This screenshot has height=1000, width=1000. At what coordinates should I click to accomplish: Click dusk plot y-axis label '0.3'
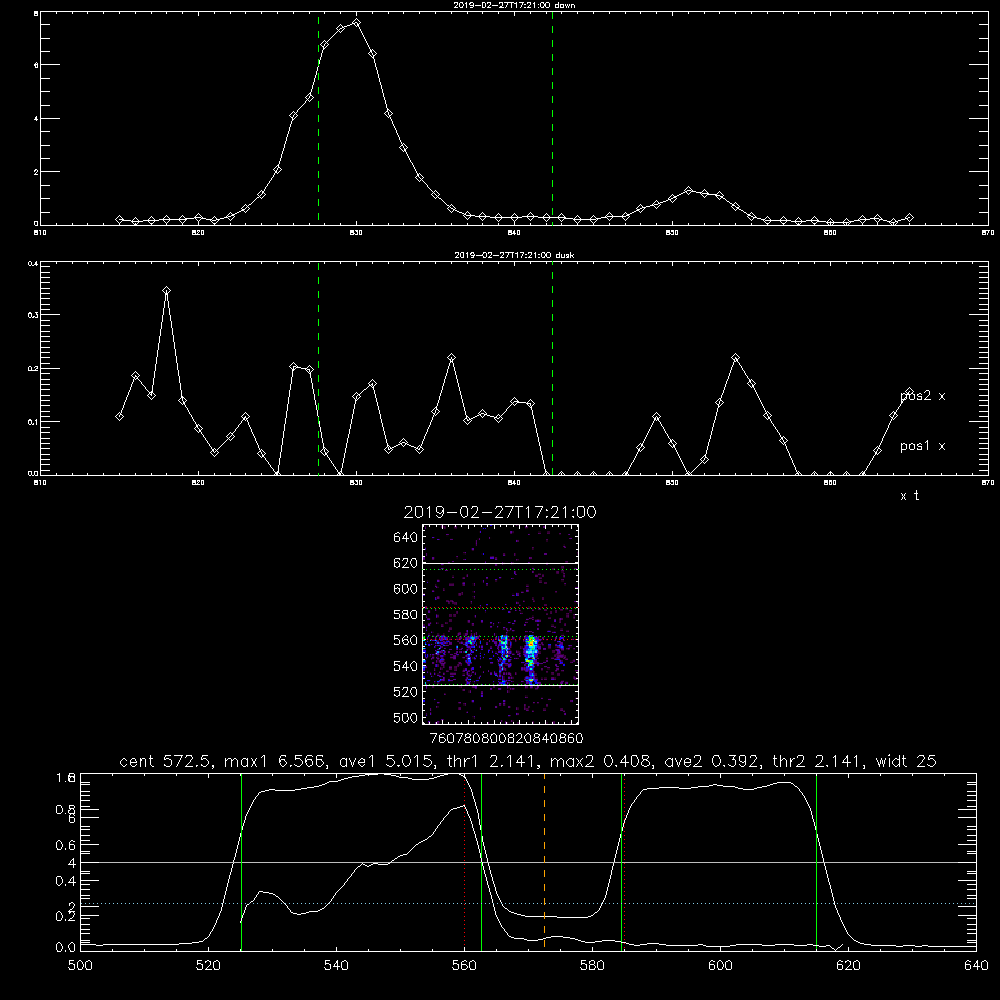tap(33, 315)
